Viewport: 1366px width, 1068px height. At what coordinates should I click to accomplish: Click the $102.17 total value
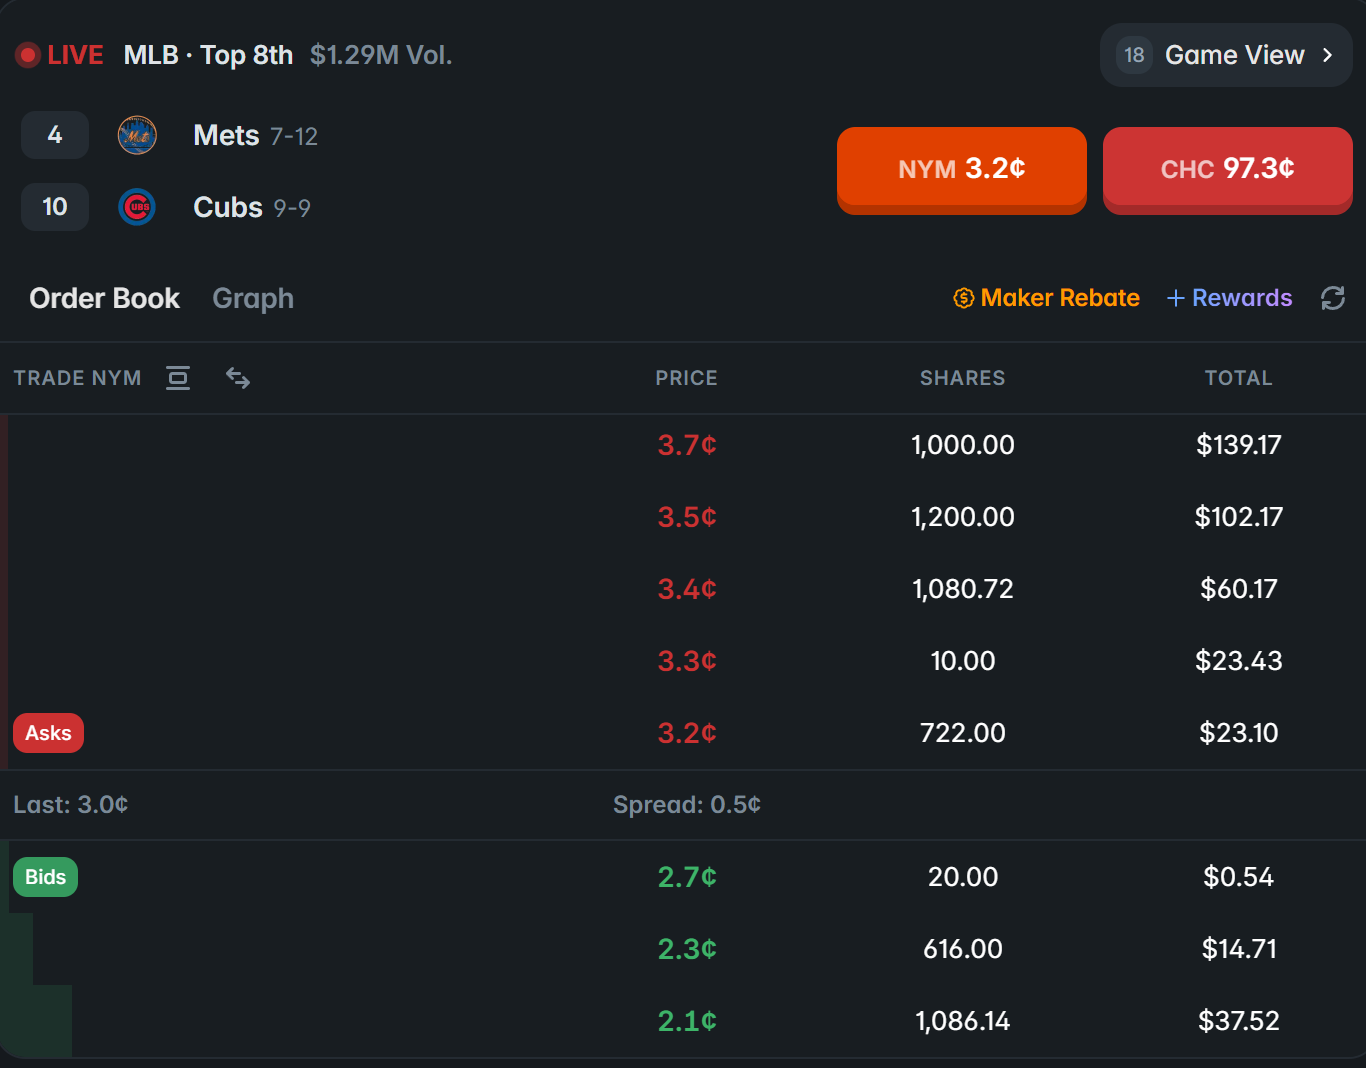(x=1239, y=517)
